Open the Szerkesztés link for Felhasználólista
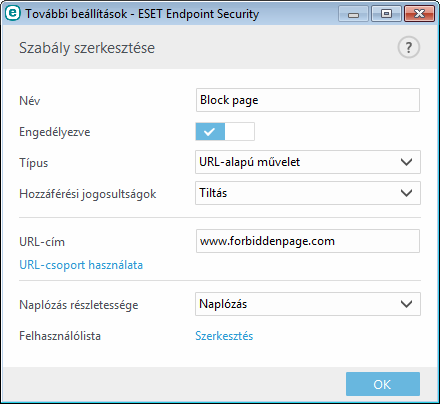Image resolution: width=440 pixels, height=404 pixels. (224, 336)
